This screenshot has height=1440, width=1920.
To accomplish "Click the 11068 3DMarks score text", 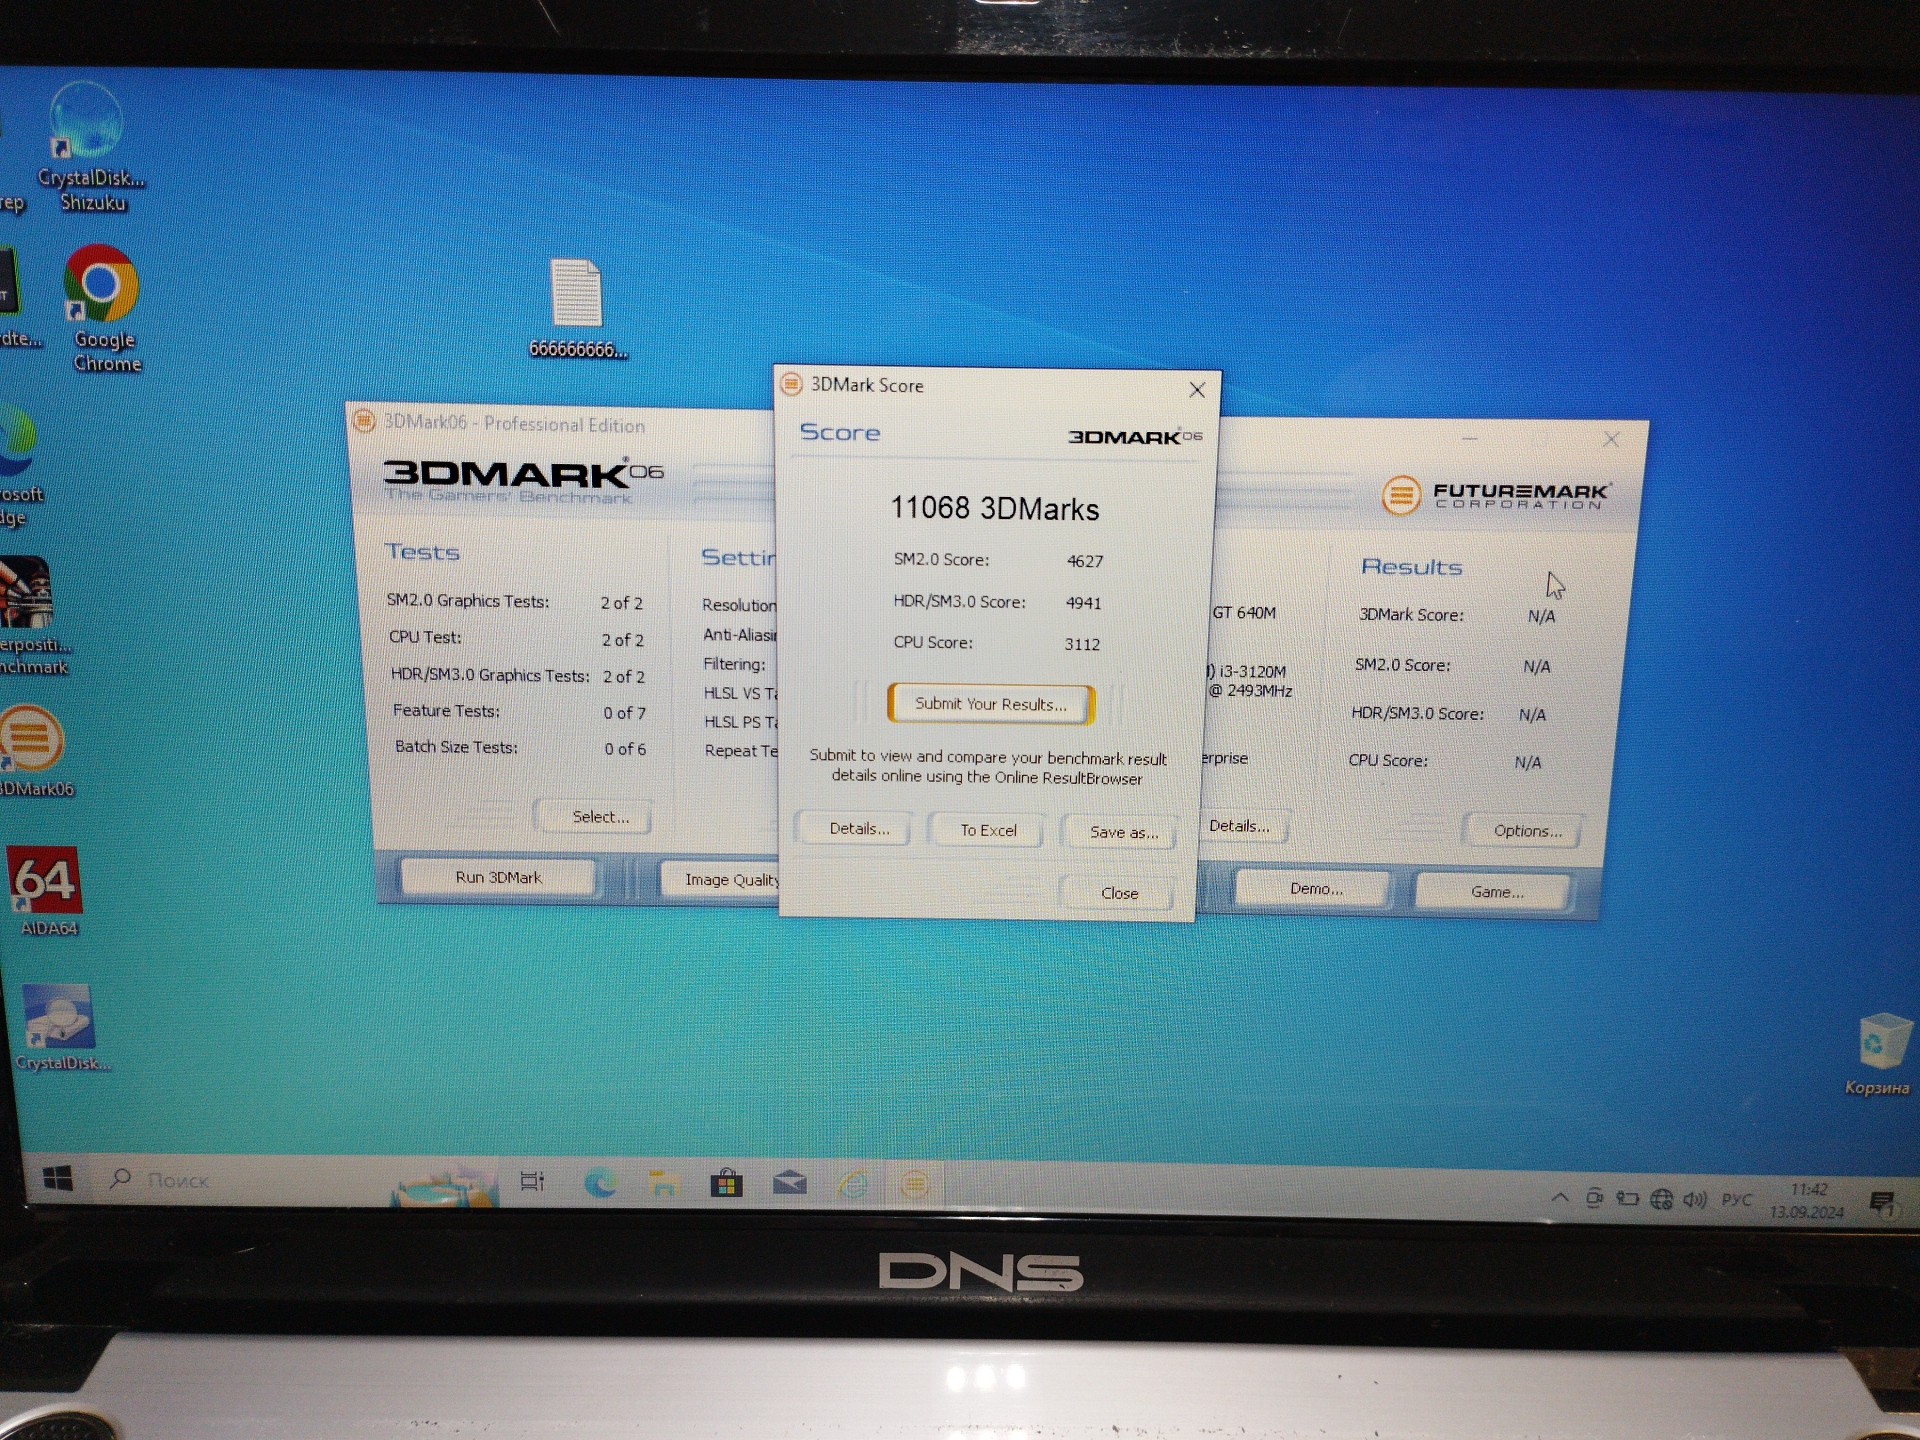I will tap(994, 509).
